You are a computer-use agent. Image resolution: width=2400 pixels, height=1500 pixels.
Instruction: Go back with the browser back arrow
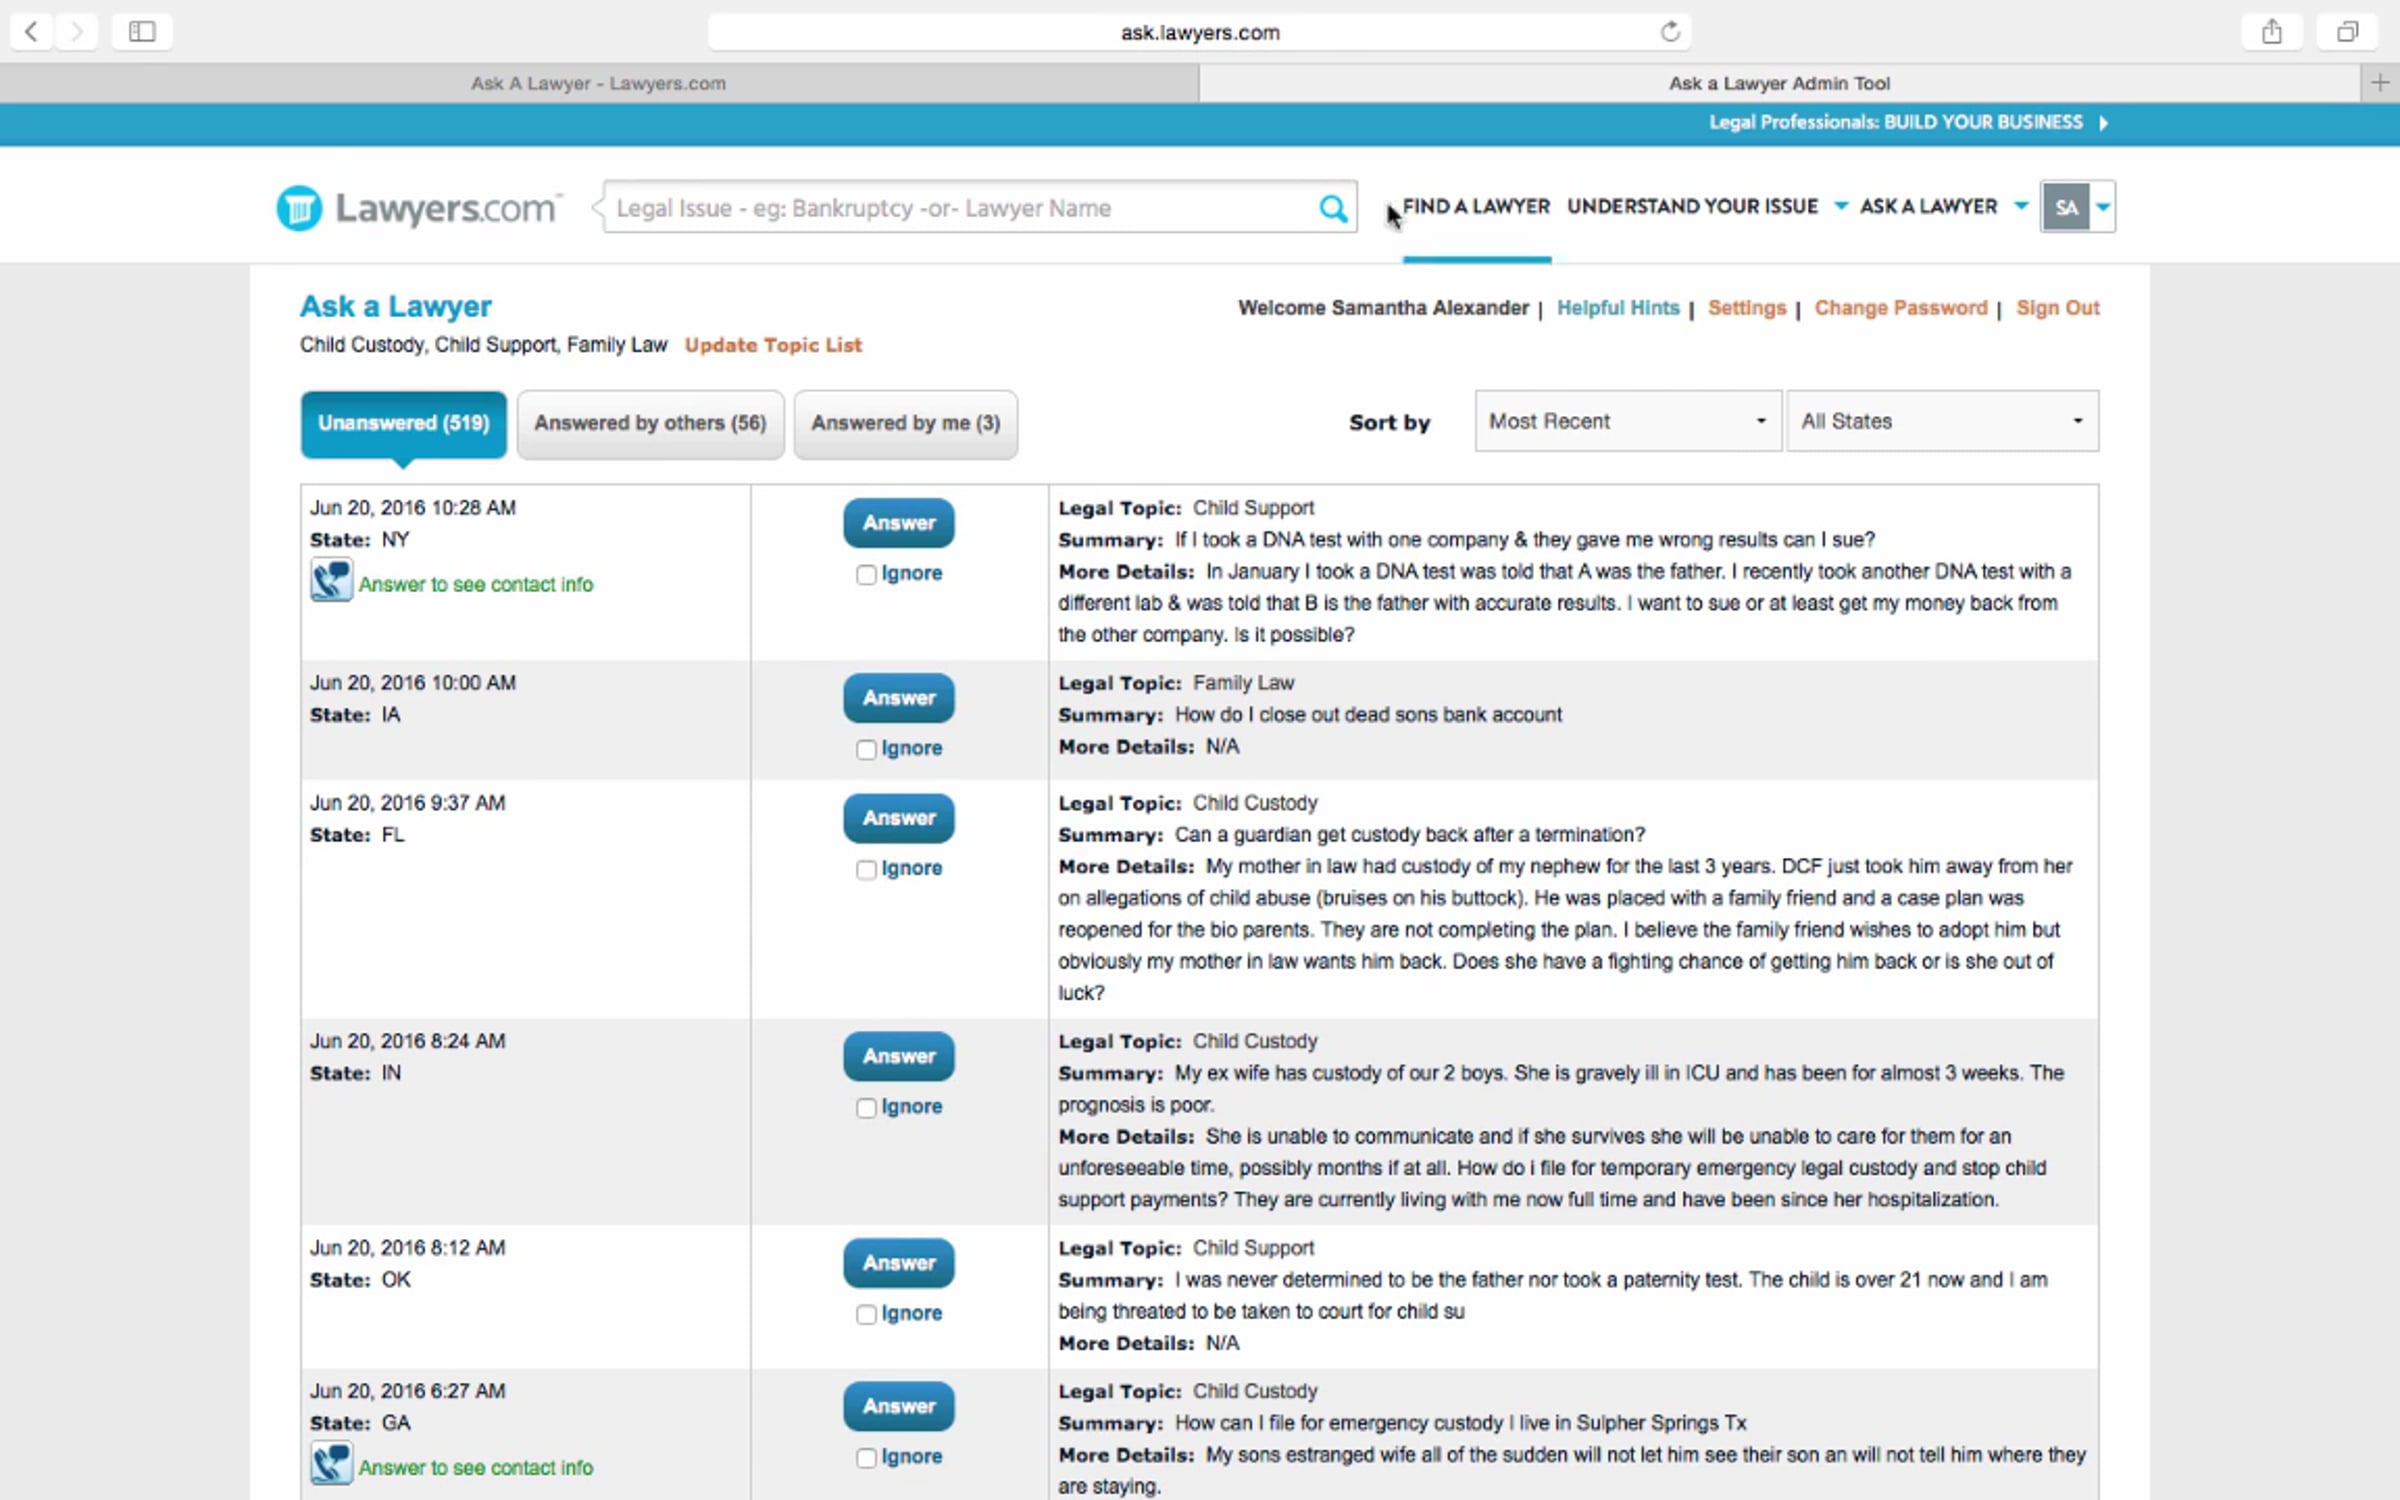coord(32,31)
